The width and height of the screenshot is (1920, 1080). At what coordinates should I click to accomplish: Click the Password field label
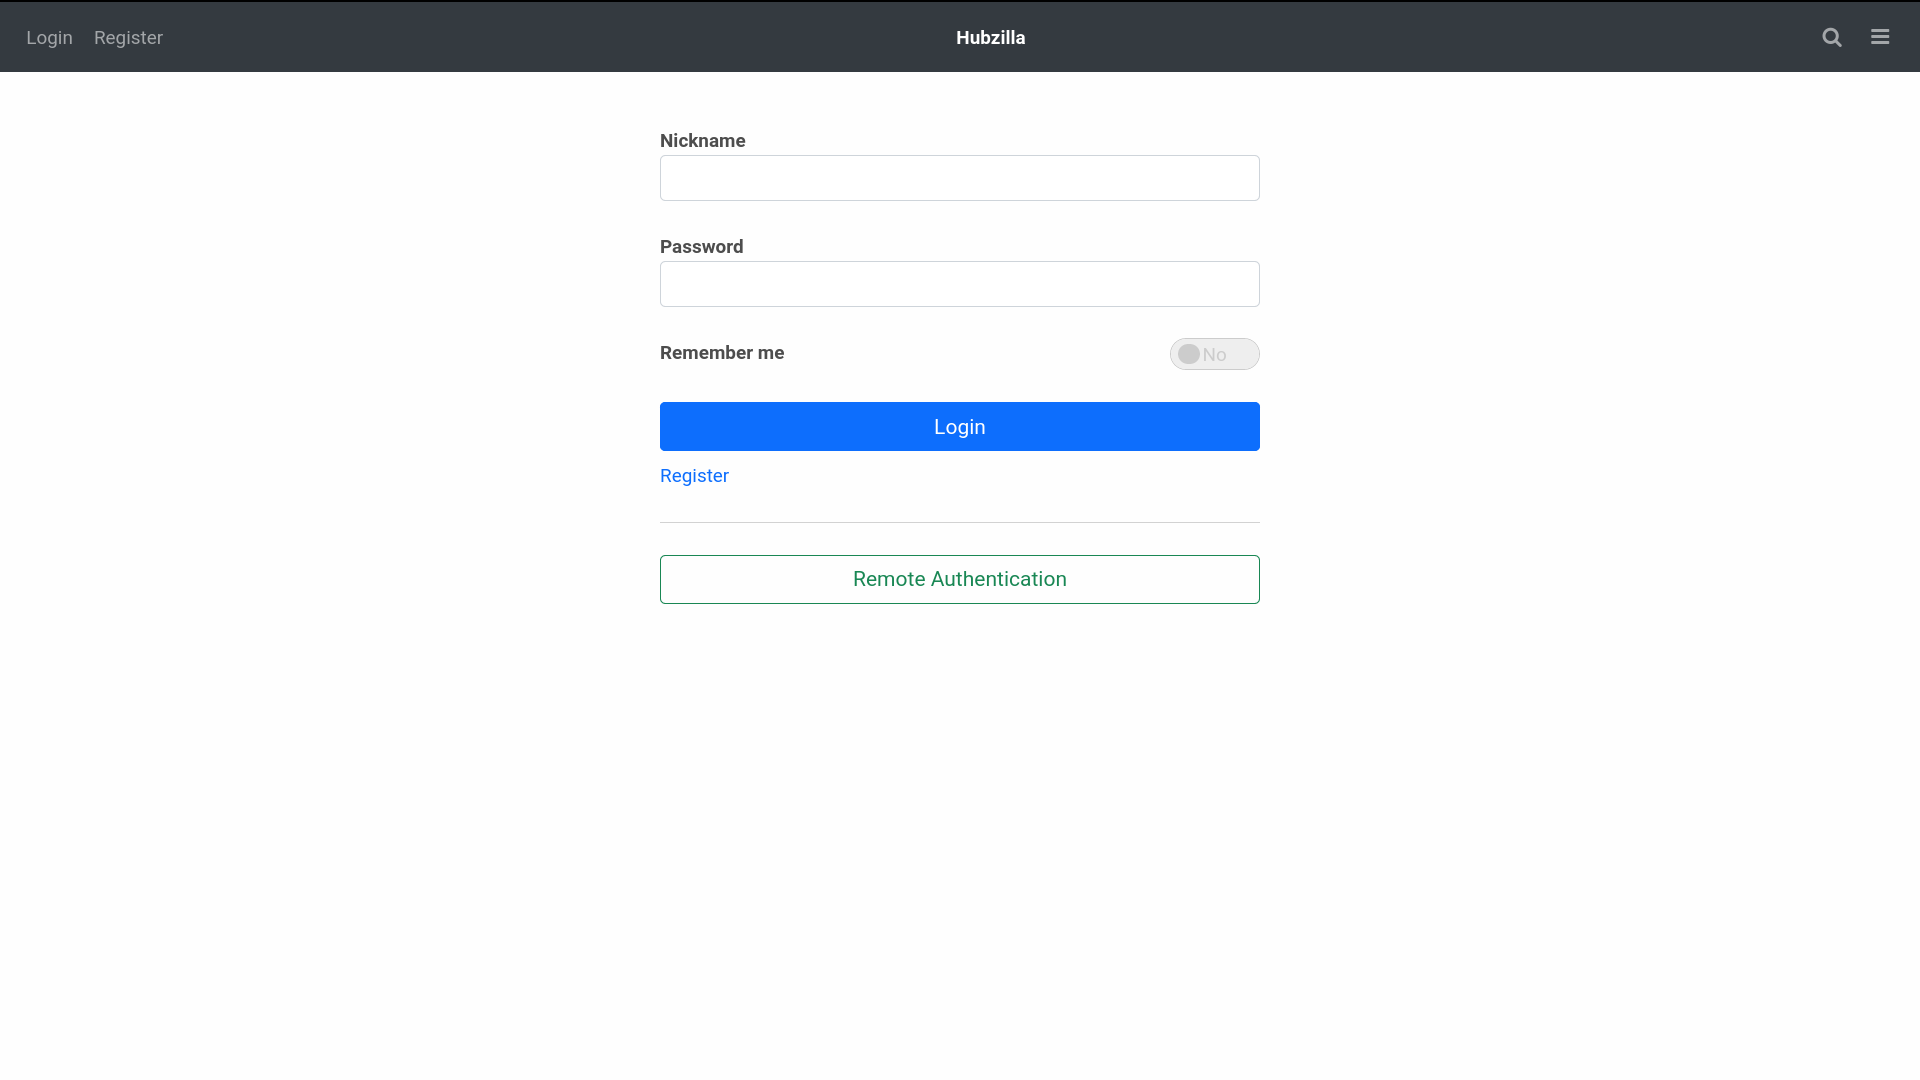coord(701,247)
